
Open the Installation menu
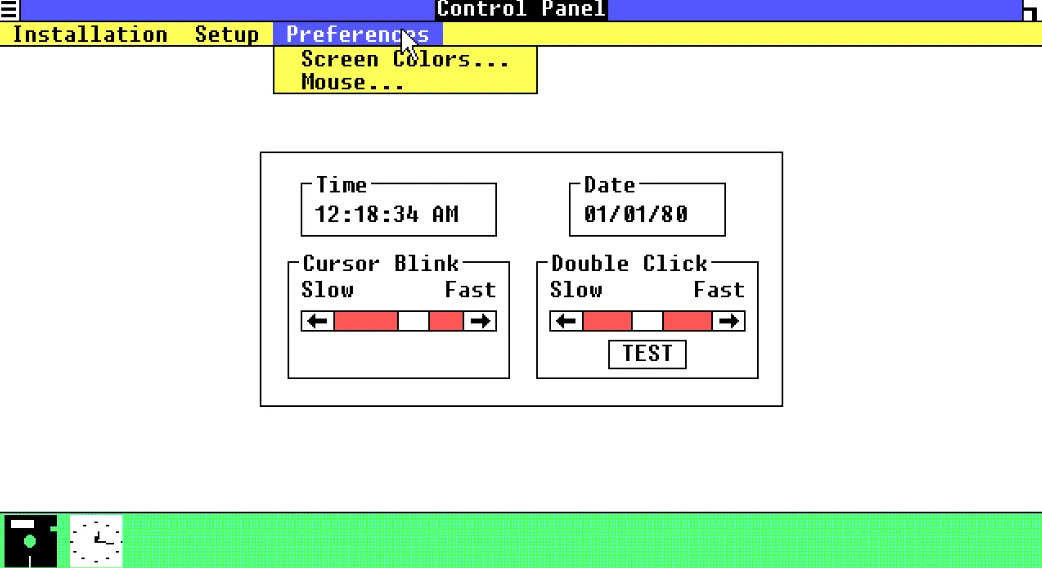coord(89,34)
